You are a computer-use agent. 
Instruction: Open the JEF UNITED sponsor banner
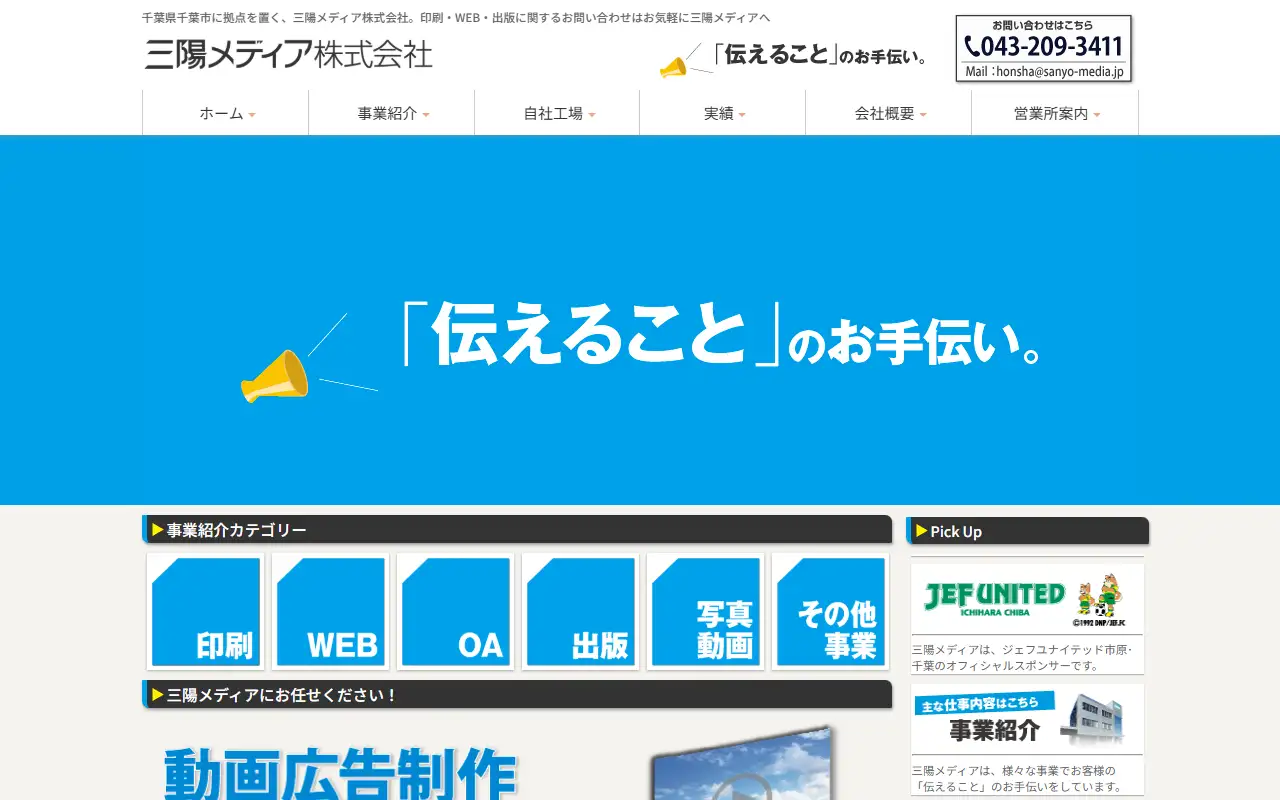1027,598
